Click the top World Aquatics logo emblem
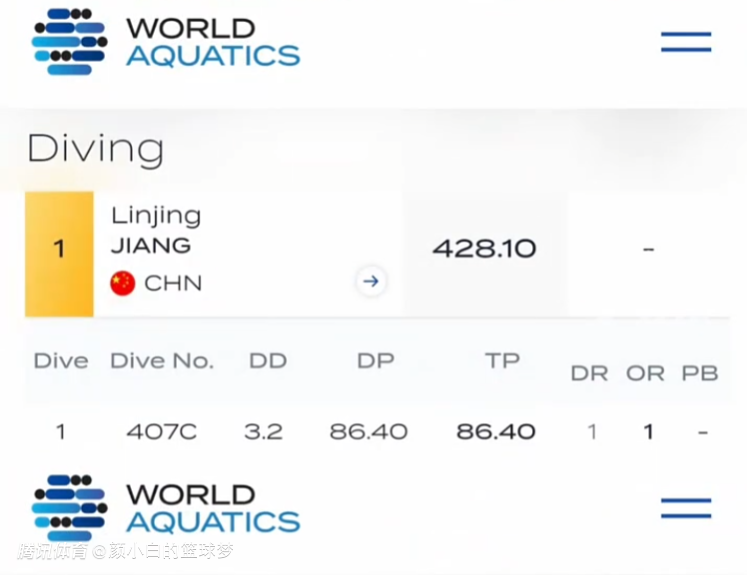The image size is (747, 575). 69,42
